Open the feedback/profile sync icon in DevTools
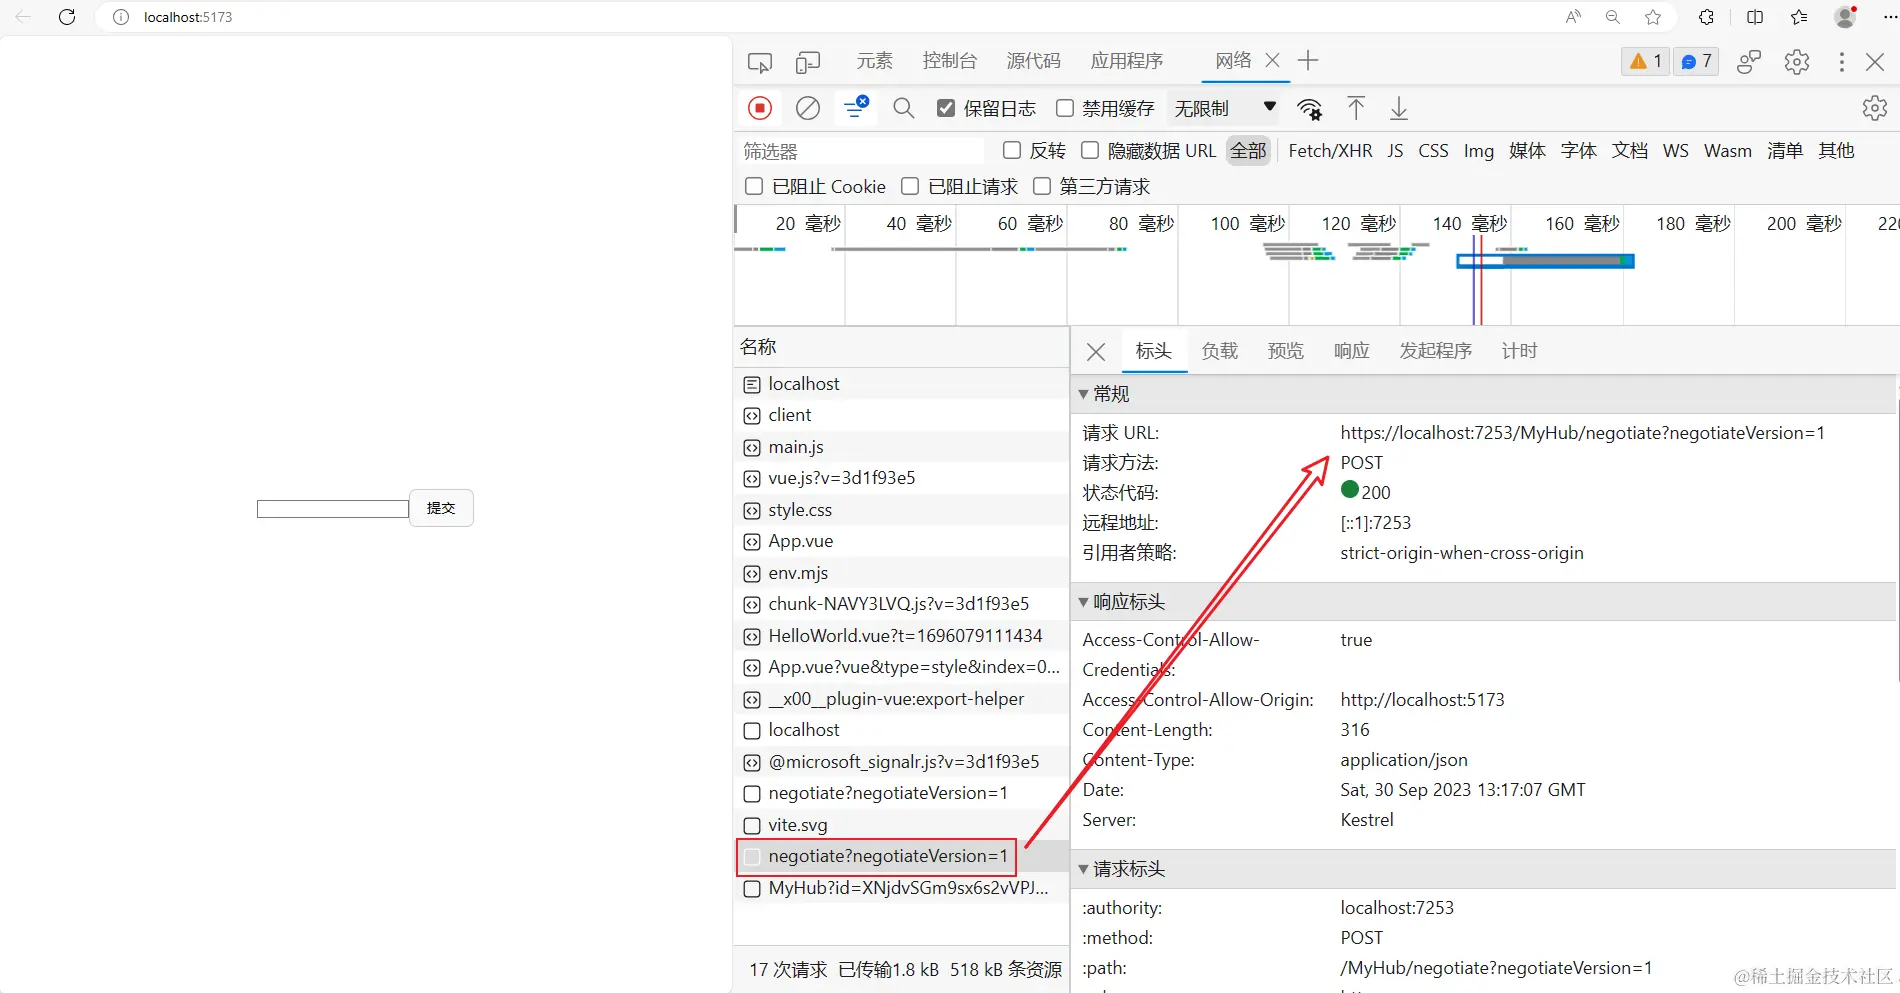 pos(1749,62)
